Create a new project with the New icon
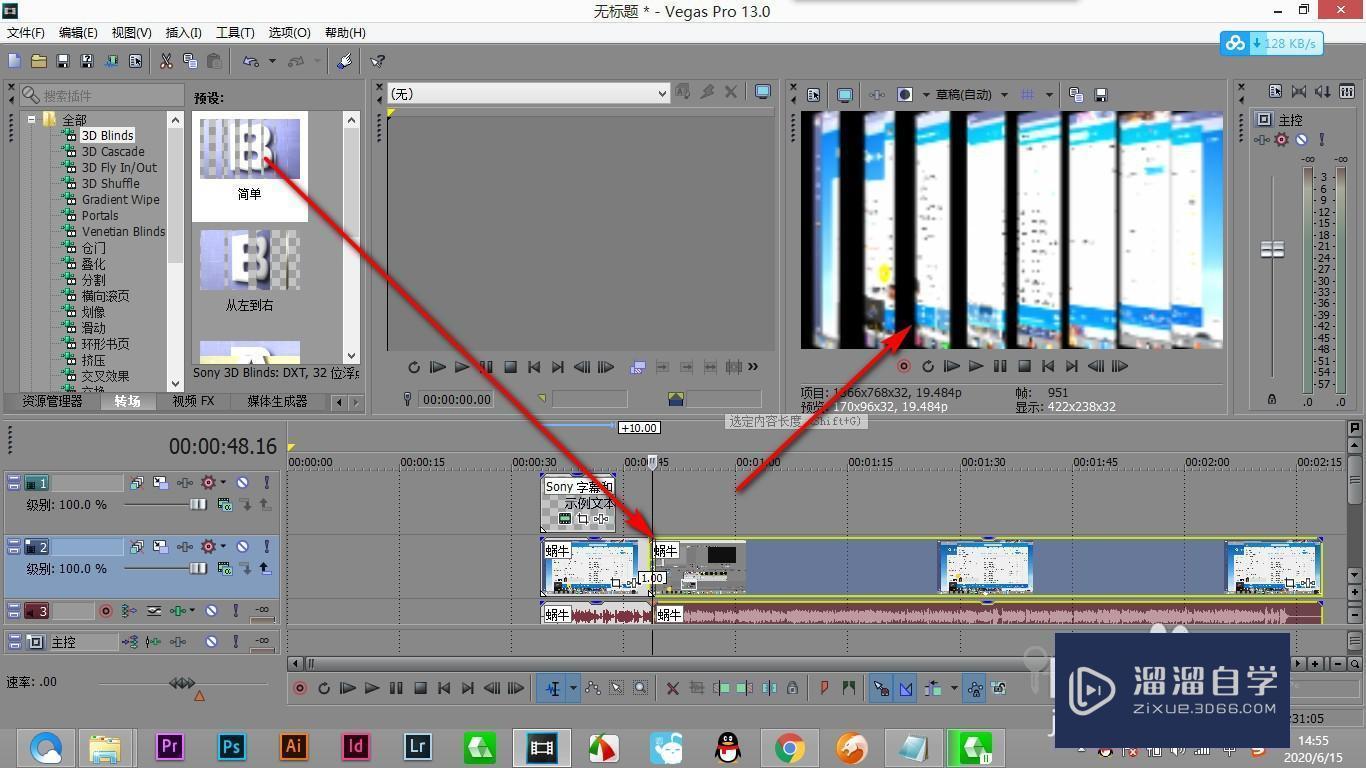1366x768 pixels. point(15,61)
